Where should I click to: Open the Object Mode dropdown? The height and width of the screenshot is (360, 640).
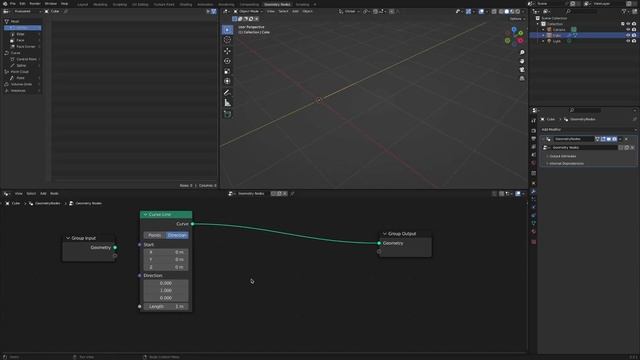[249, 11]
